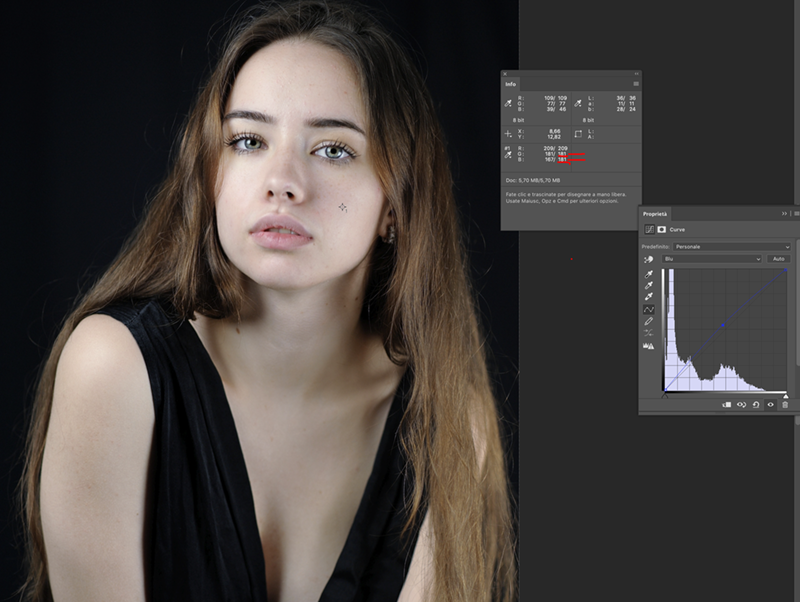Pick the gray point eyedropper
800x602 pixels.
coord(649,285)
